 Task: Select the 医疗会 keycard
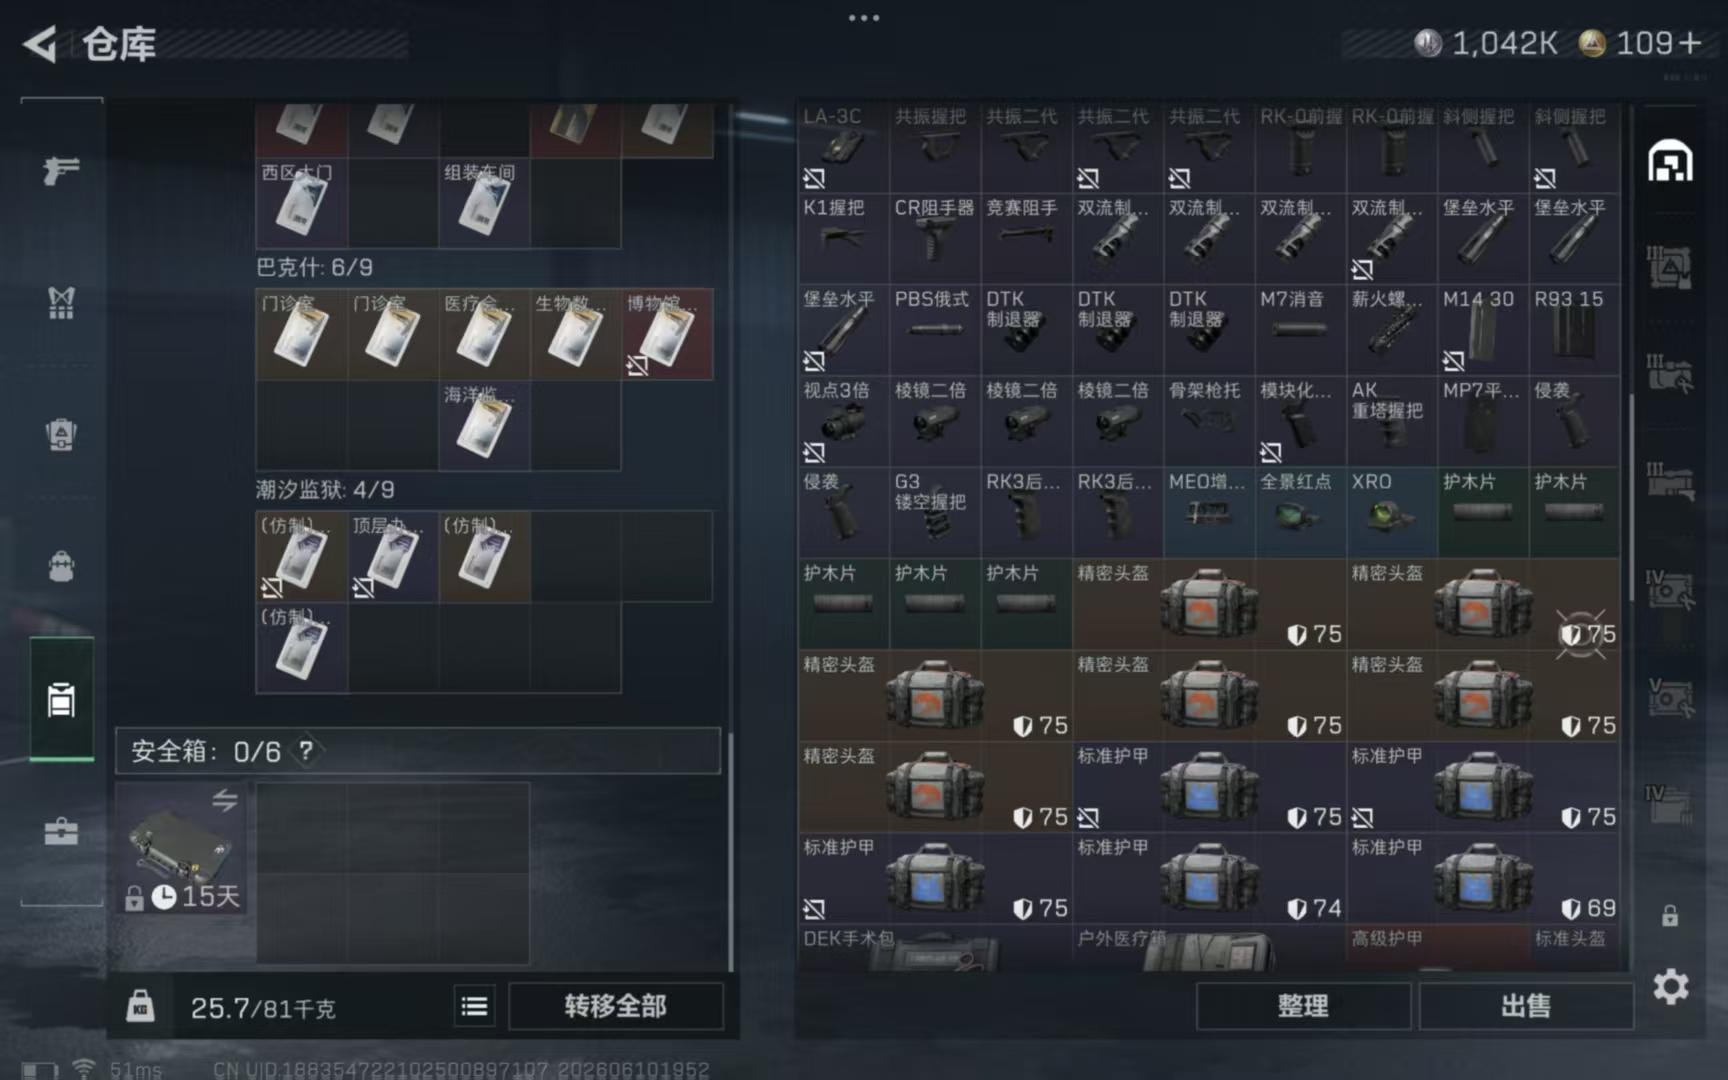[x=484, y=334]
